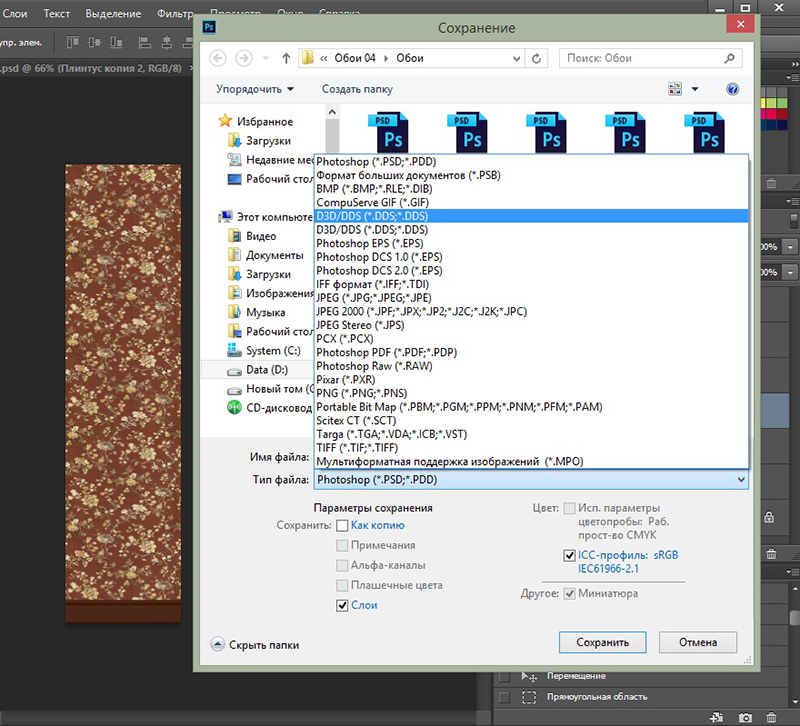This screenshot has height=726, width=800.
Task: Collapse the 'Тип файла' format dropdown
Action: [740, 480]
